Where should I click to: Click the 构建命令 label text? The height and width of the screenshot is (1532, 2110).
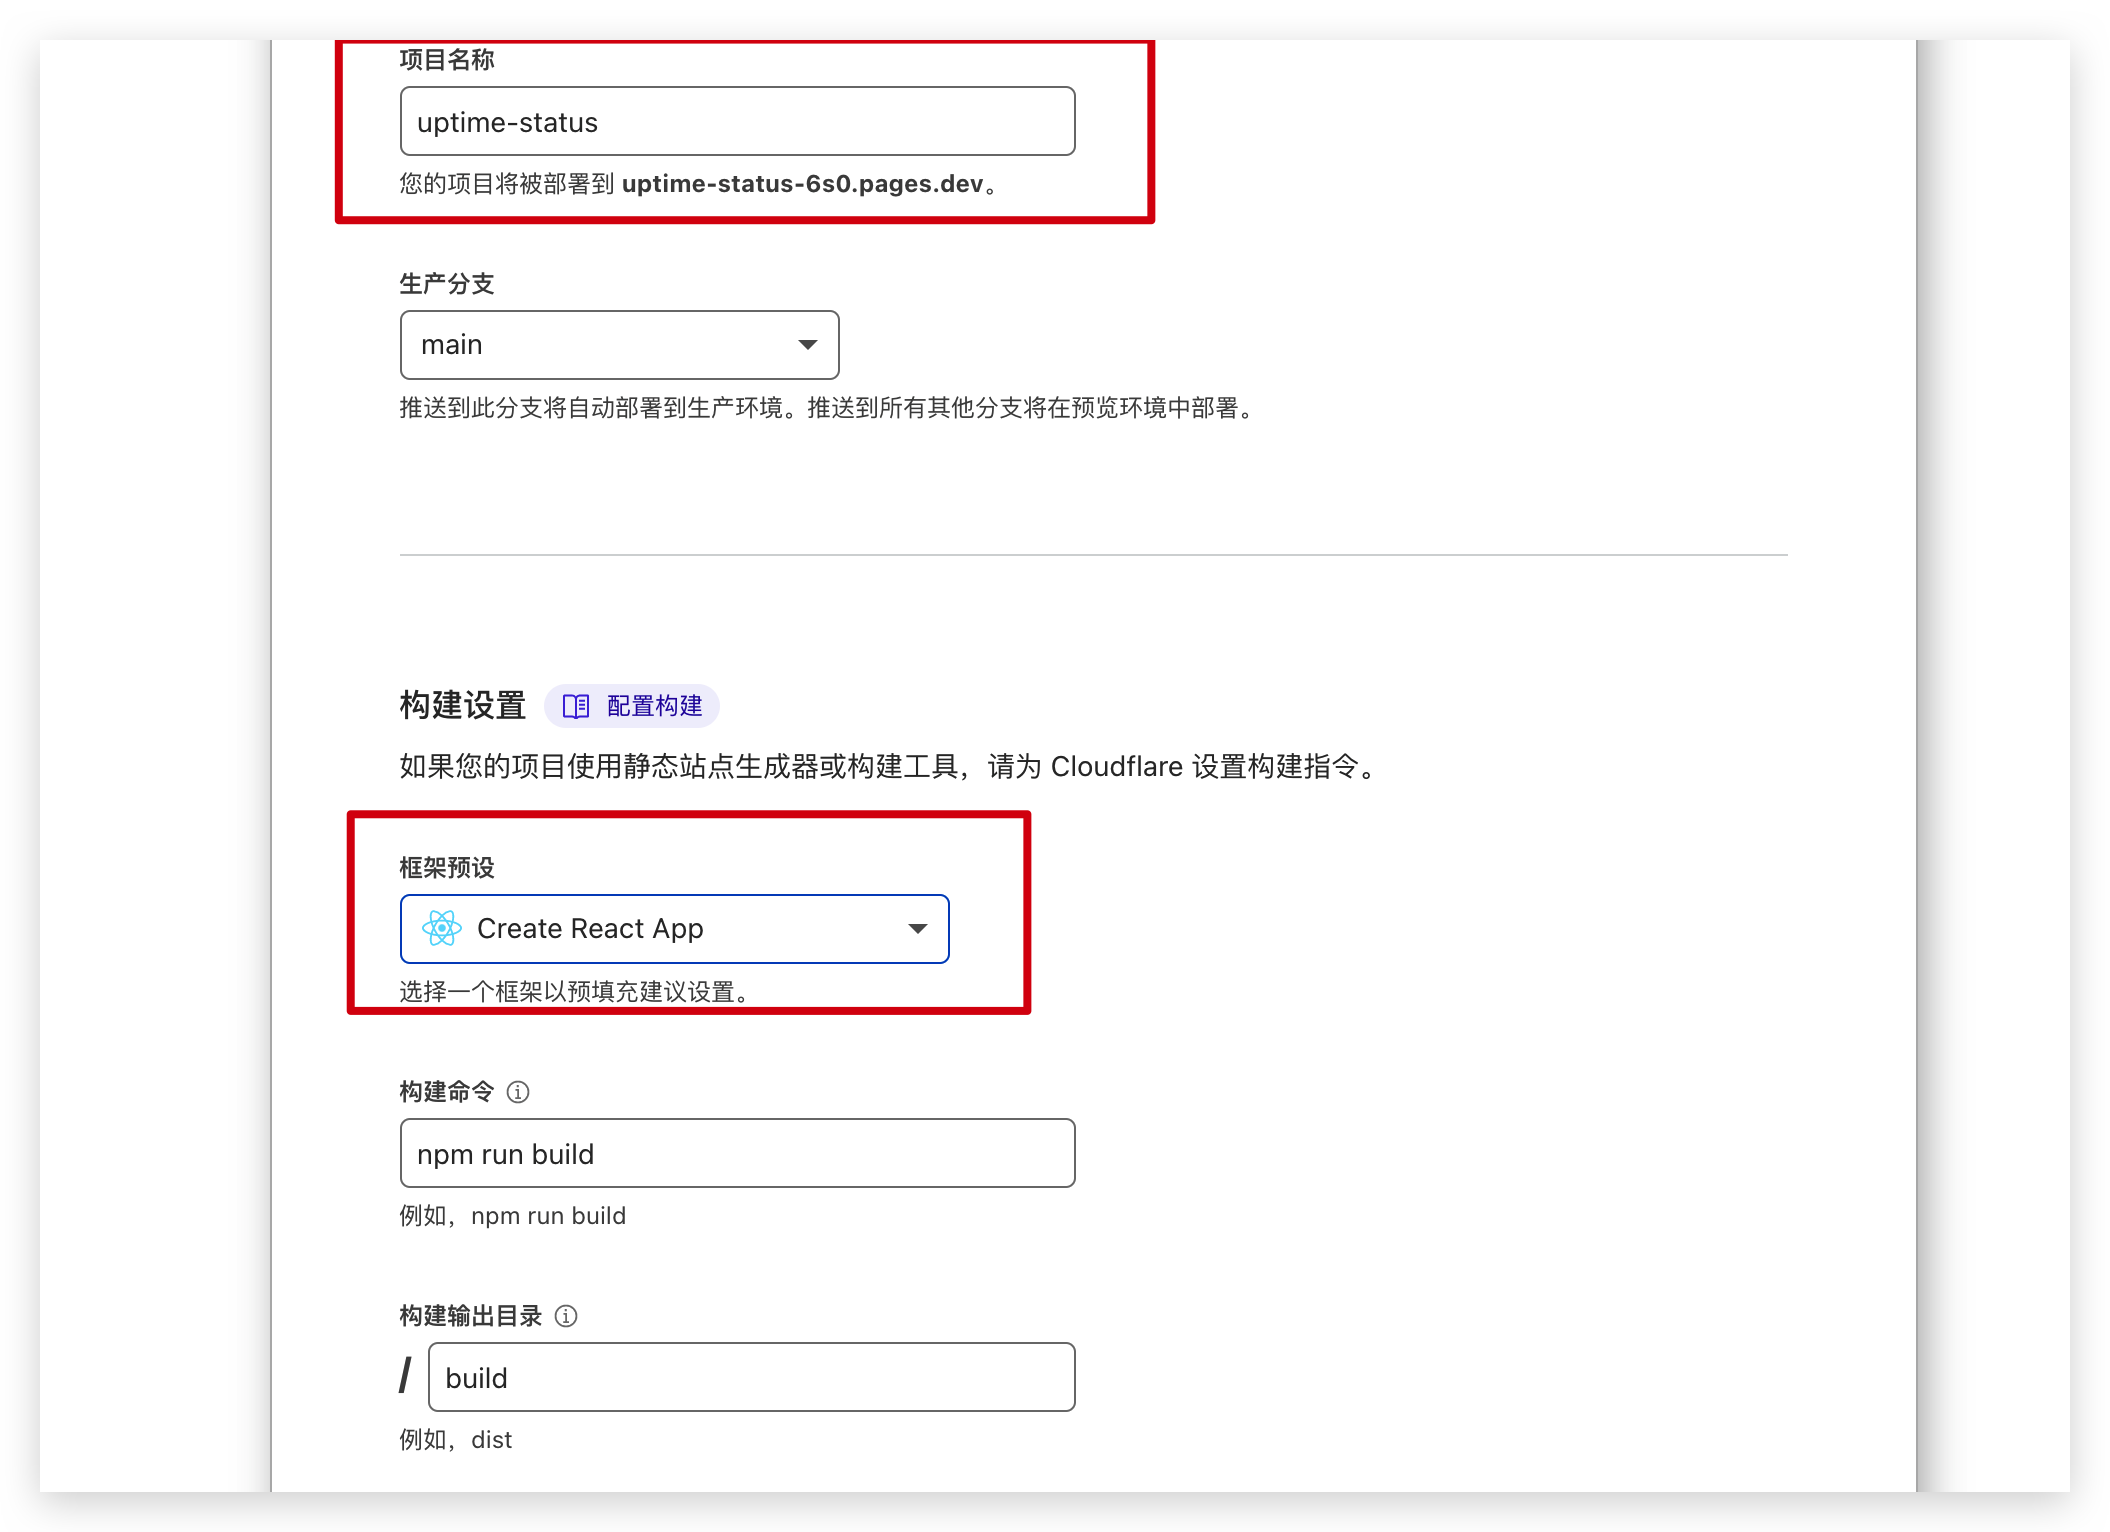[x=446, y=1091]
